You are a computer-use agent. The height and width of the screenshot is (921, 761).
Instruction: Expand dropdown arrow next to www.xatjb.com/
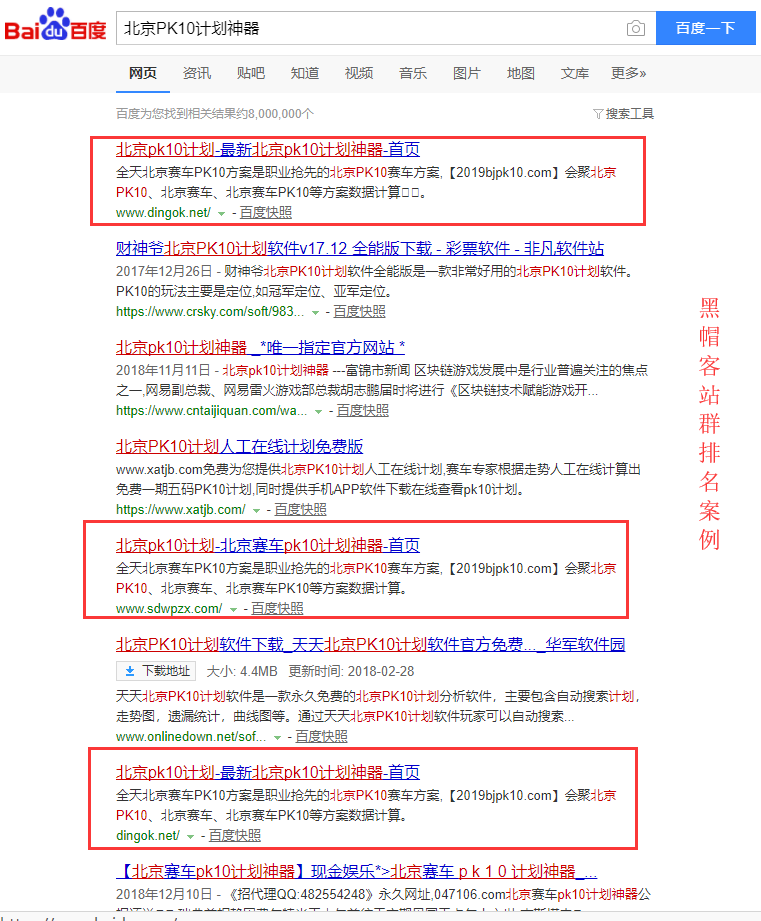[256, 511]
